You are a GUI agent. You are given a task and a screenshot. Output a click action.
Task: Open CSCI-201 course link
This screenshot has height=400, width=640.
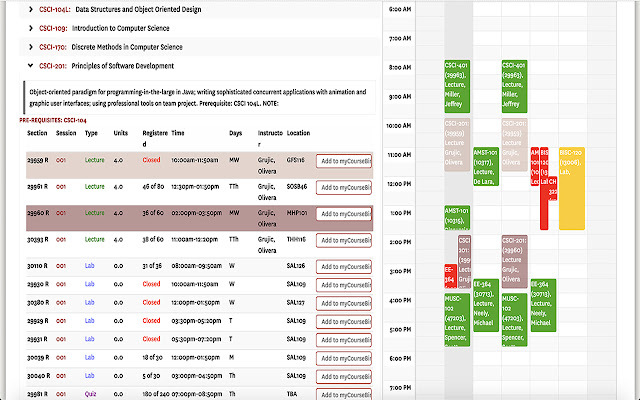pyautogui.click(x=53, y=66)
